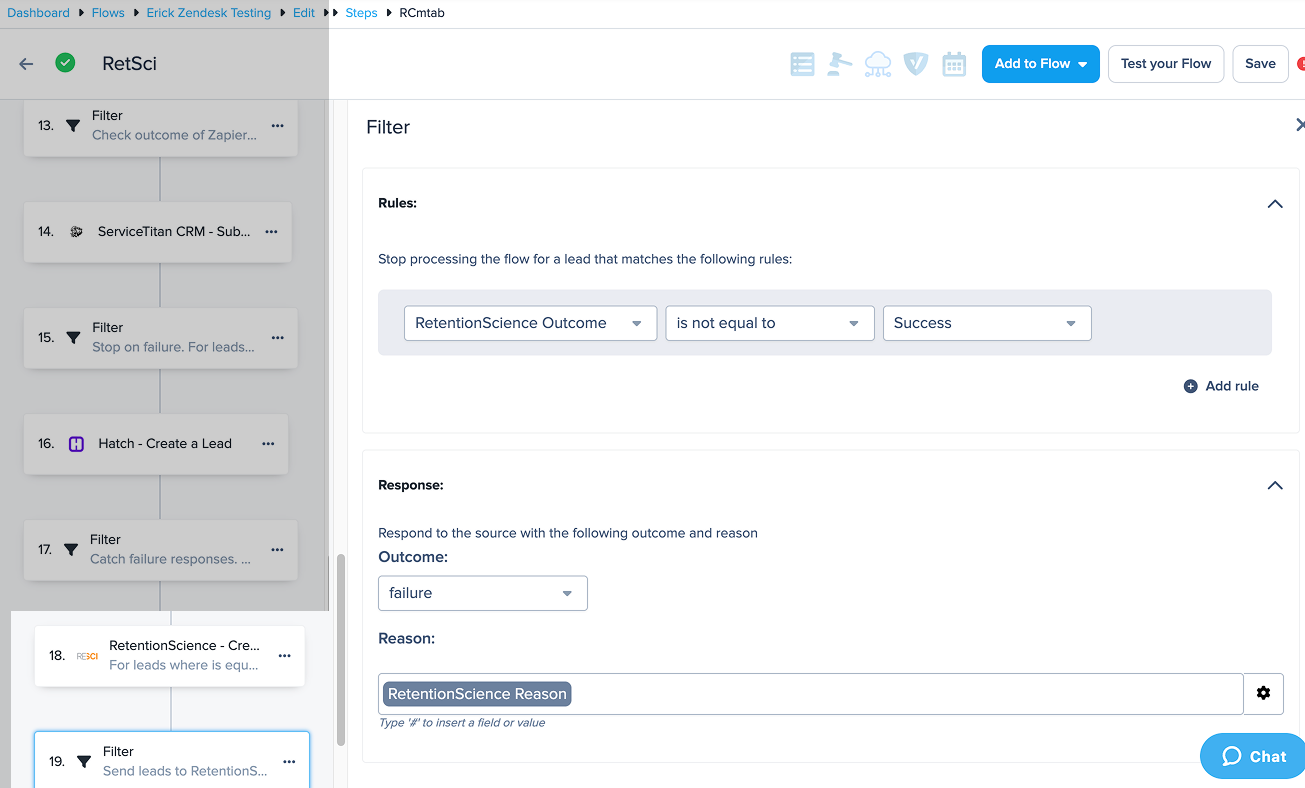Click the steps list vertical scrollbar

(341, 650)
